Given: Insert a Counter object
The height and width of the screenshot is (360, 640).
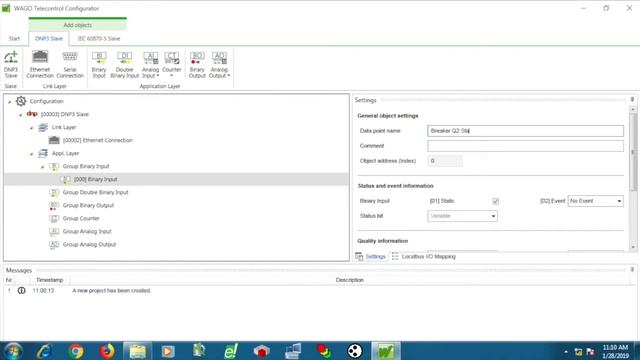Looking at the screenshot, I should coord(171,64).
